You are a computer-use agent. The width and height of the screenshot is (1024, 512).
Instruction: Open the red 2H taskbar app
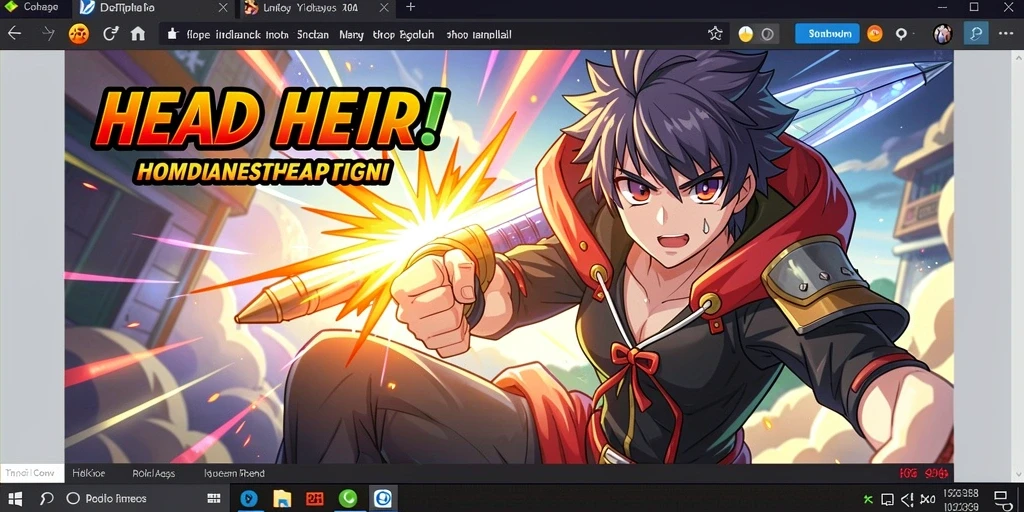(315, 498)
